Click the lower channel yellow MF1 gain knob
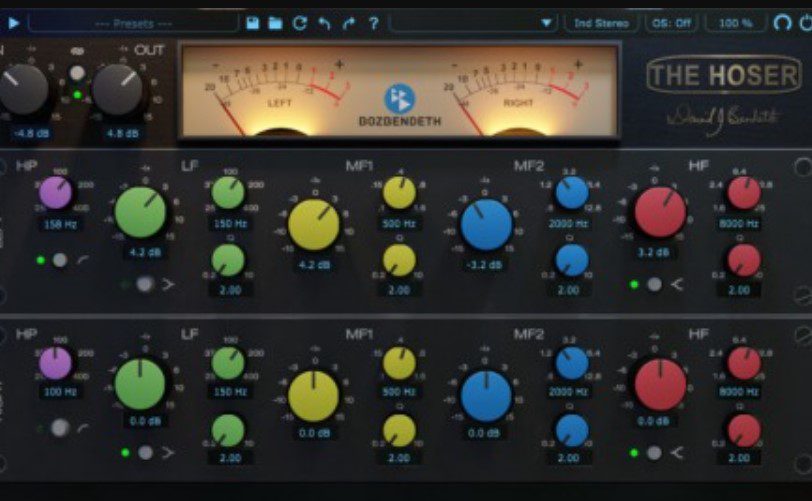 (x=314, y=396)
